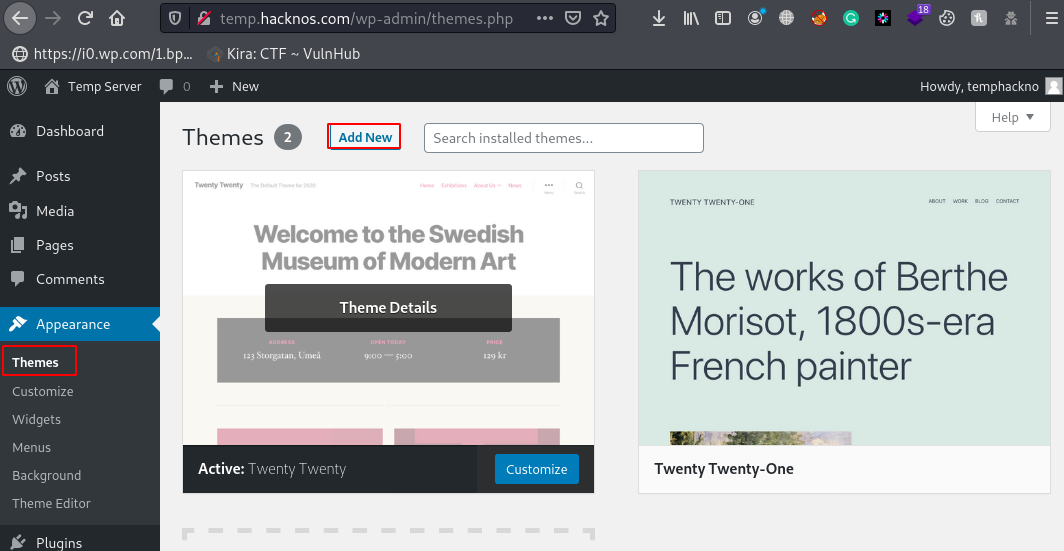The image size is (1064, 551).
Task: Click the Add New theme button
Action: click(365, 137)
